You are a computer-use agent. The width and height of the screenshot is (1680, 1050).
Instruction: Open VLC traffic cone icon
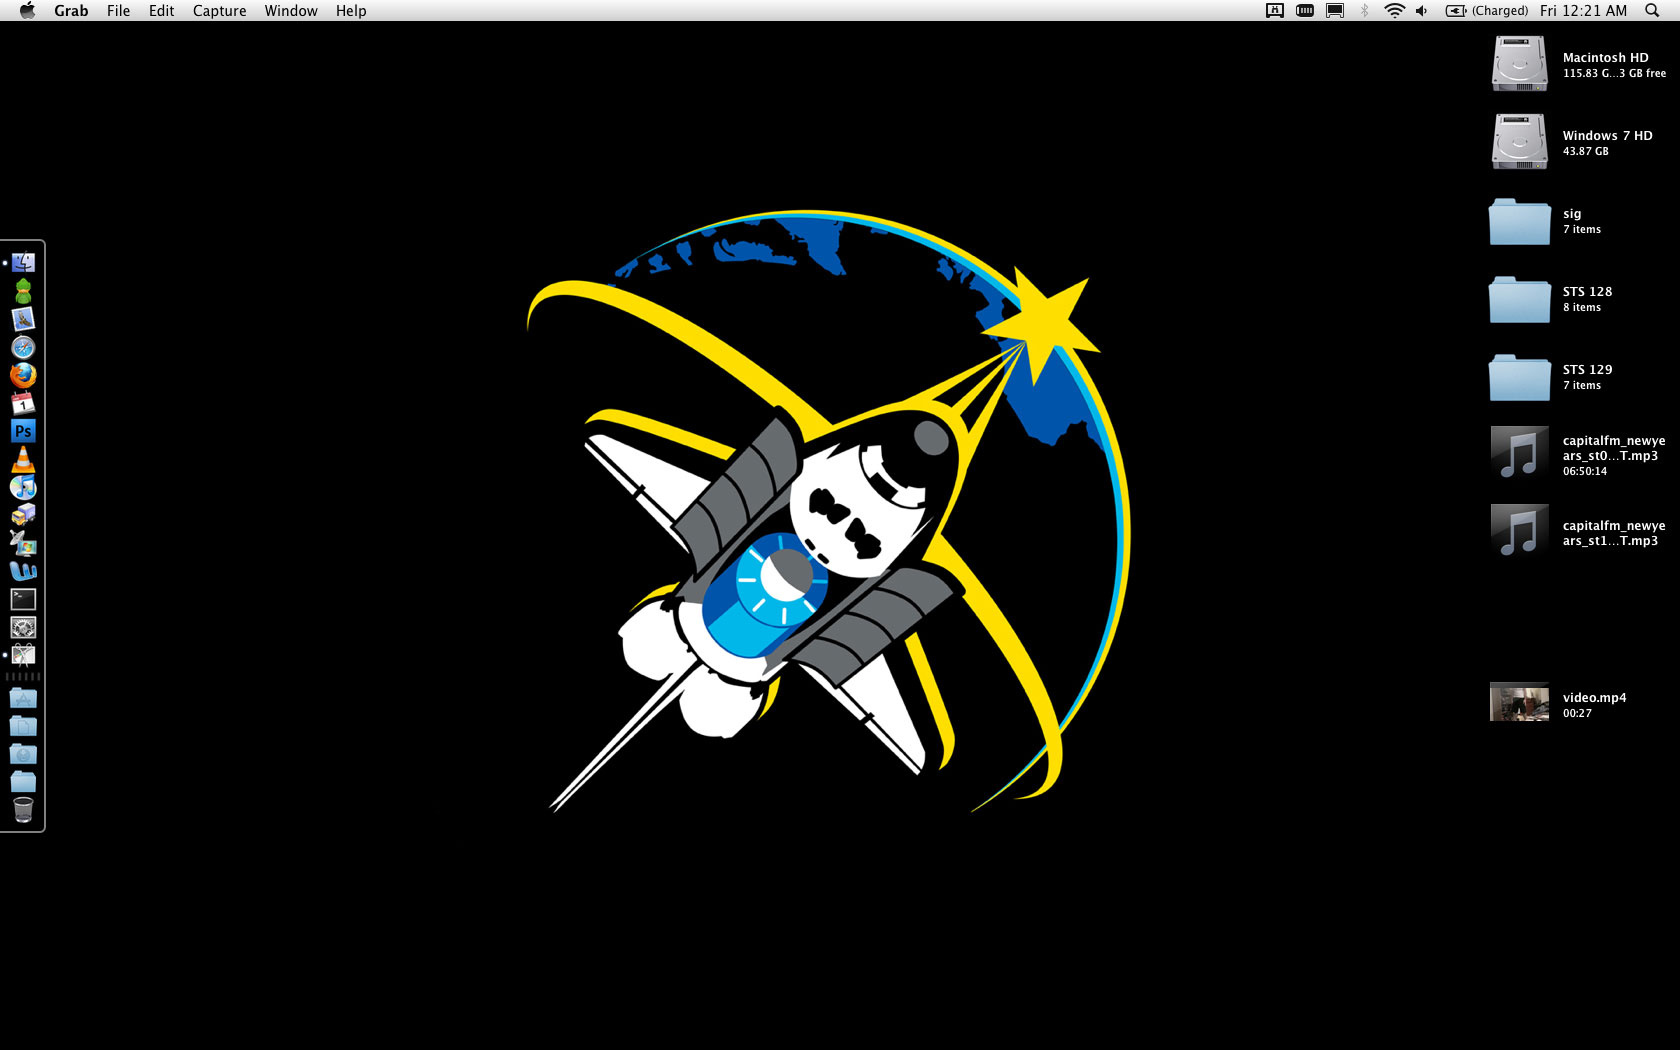[x=23, y=459]
